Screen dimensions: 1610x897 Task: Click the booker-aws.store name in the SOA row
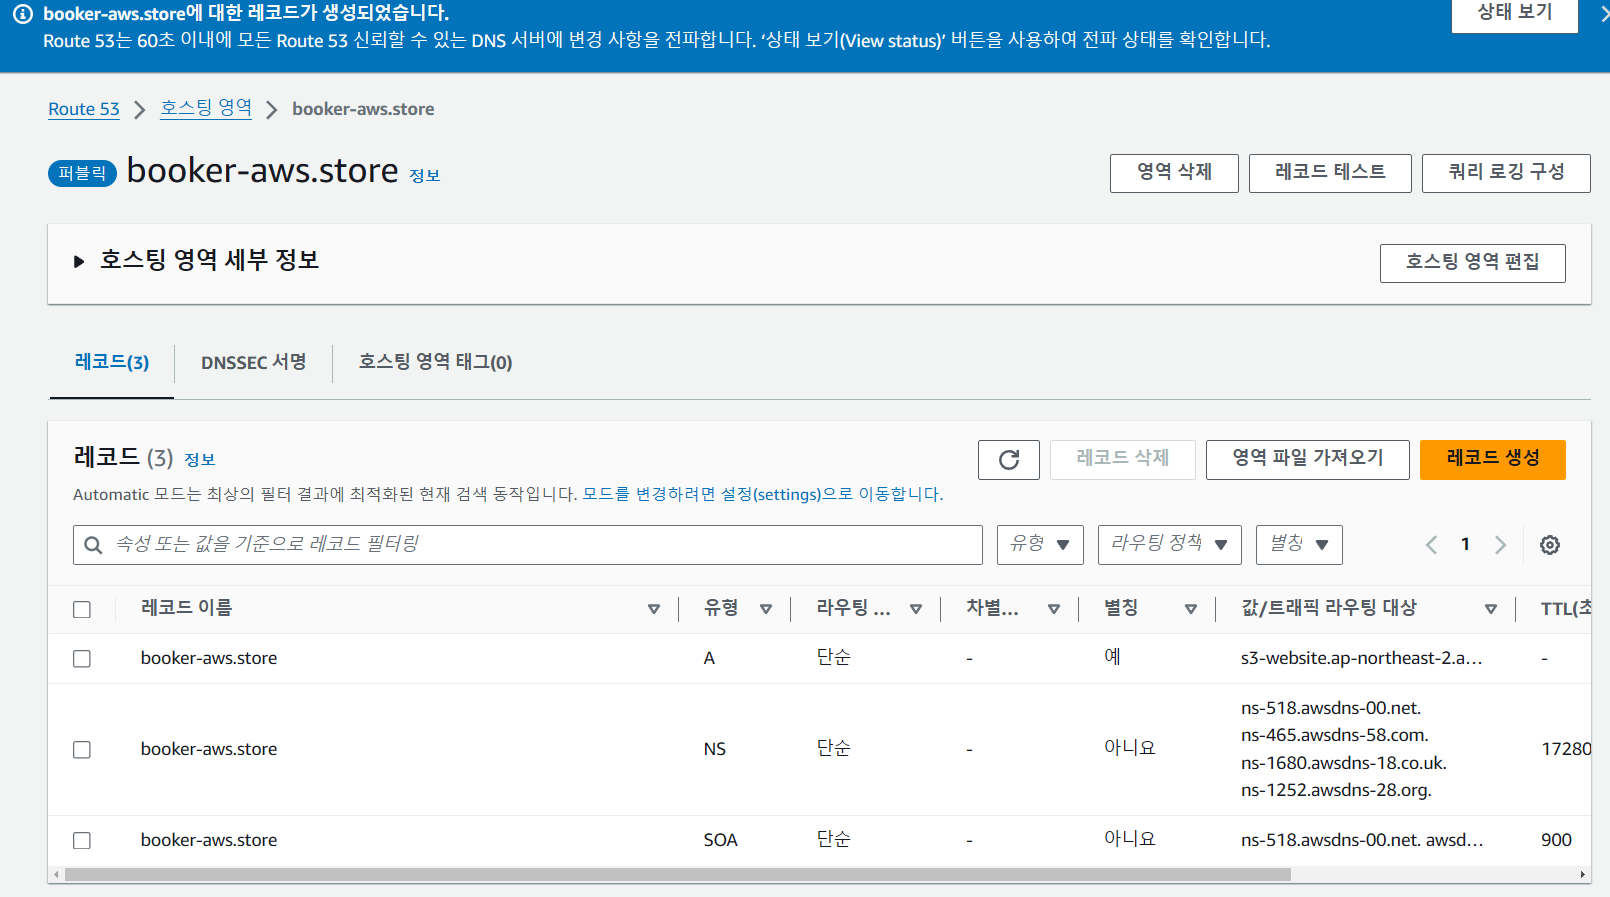pyautogui.click(x=209, y=840)
